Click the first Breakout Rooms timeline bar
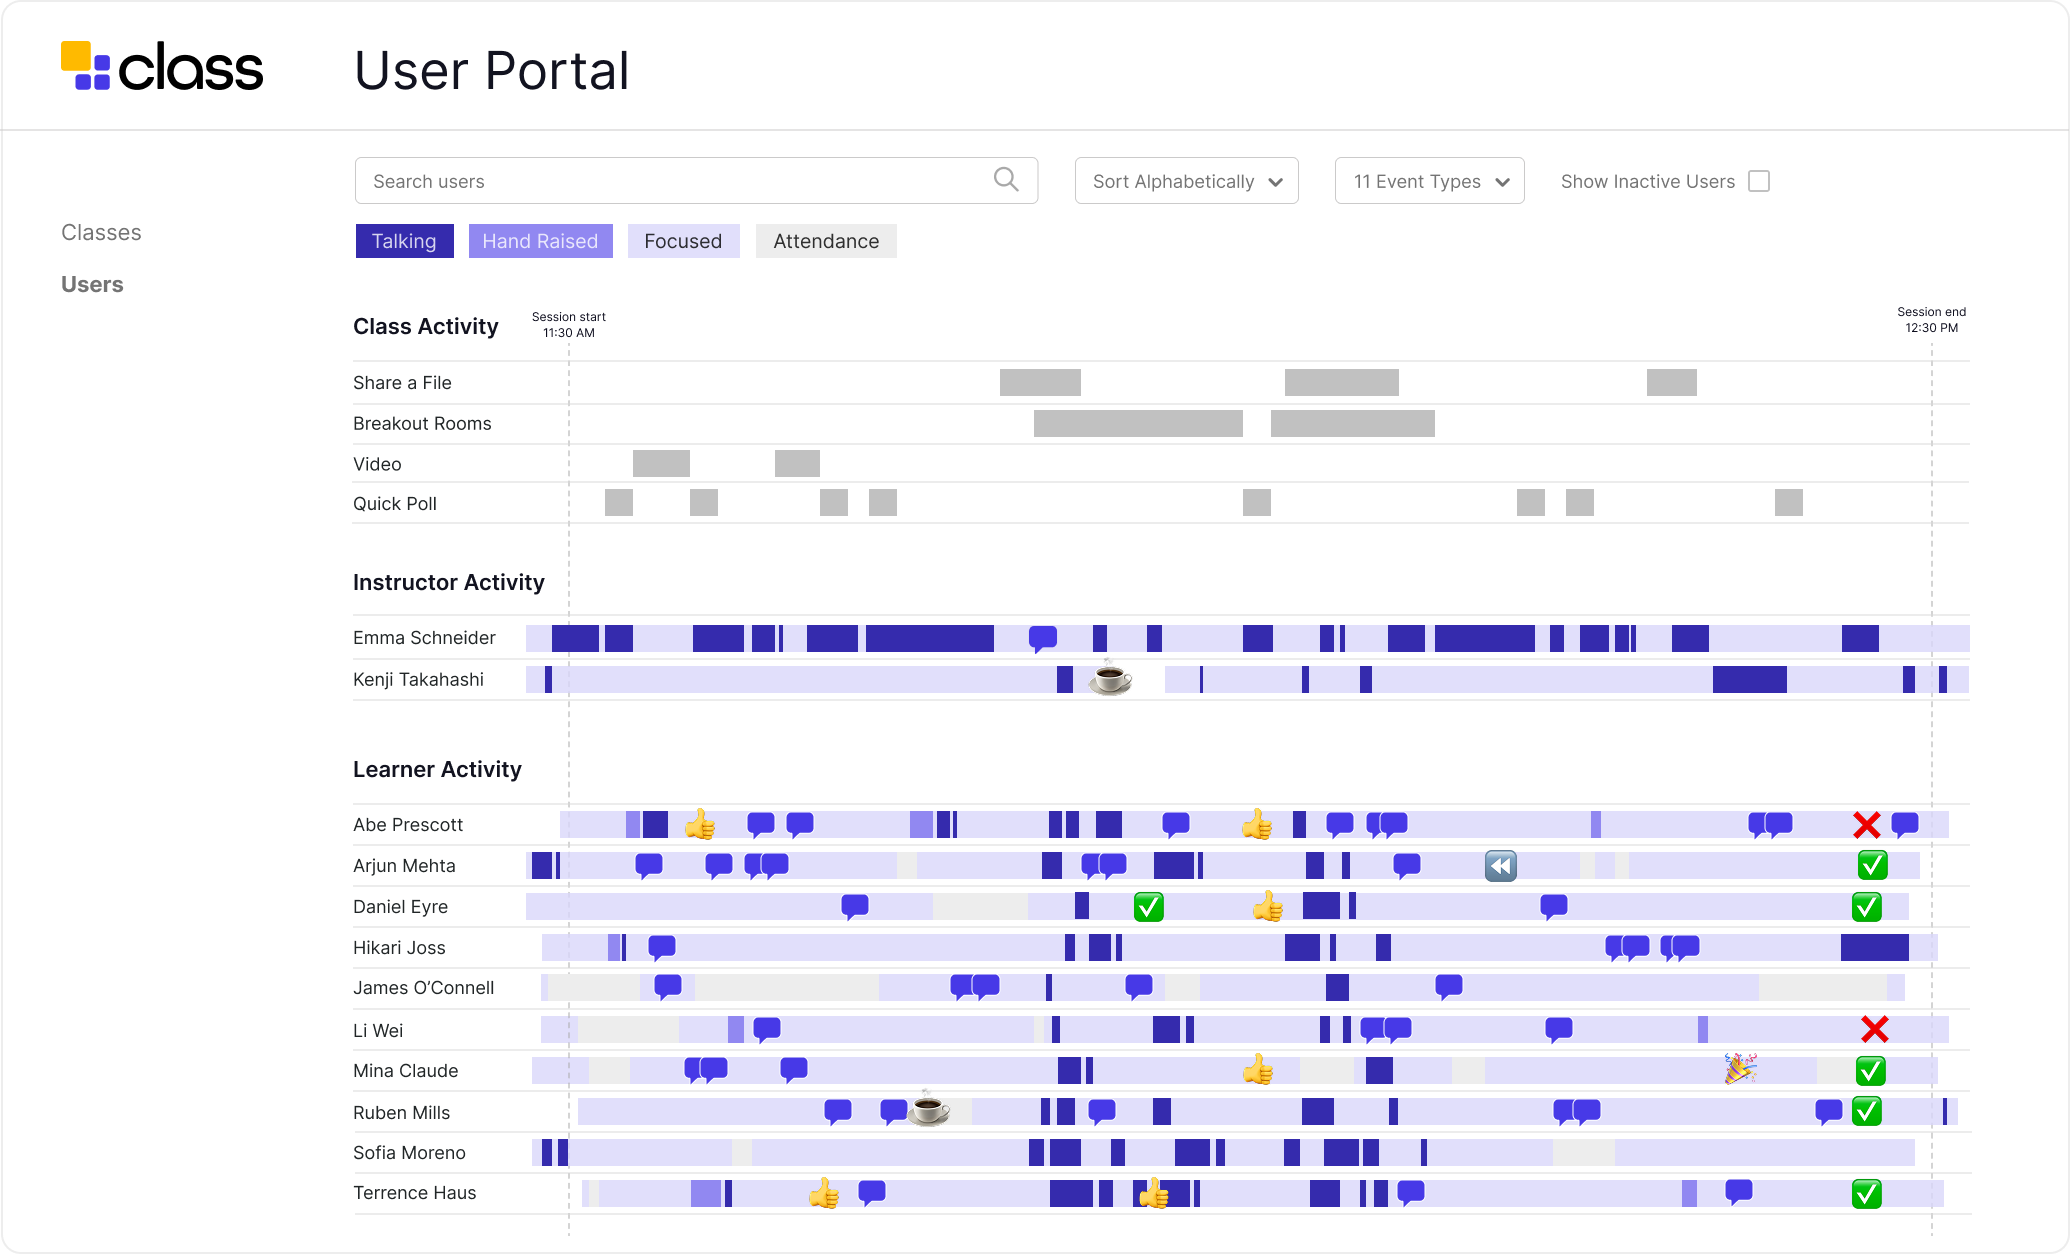Image resolution: width=2070 pixels, height=1254 pixels. [1138, 423]
